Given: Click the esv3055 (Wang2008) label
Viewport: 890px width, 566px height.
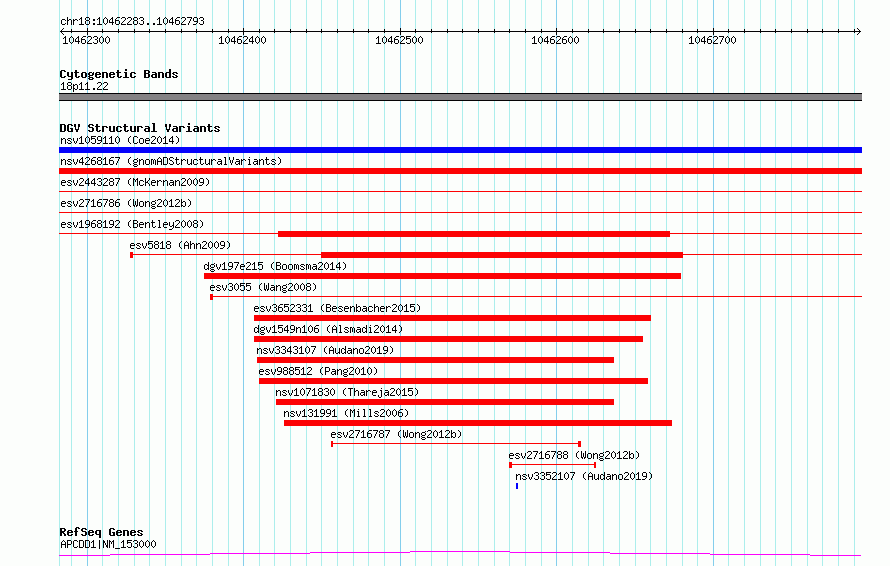Looking at the screenshot, I should [263, 287].
